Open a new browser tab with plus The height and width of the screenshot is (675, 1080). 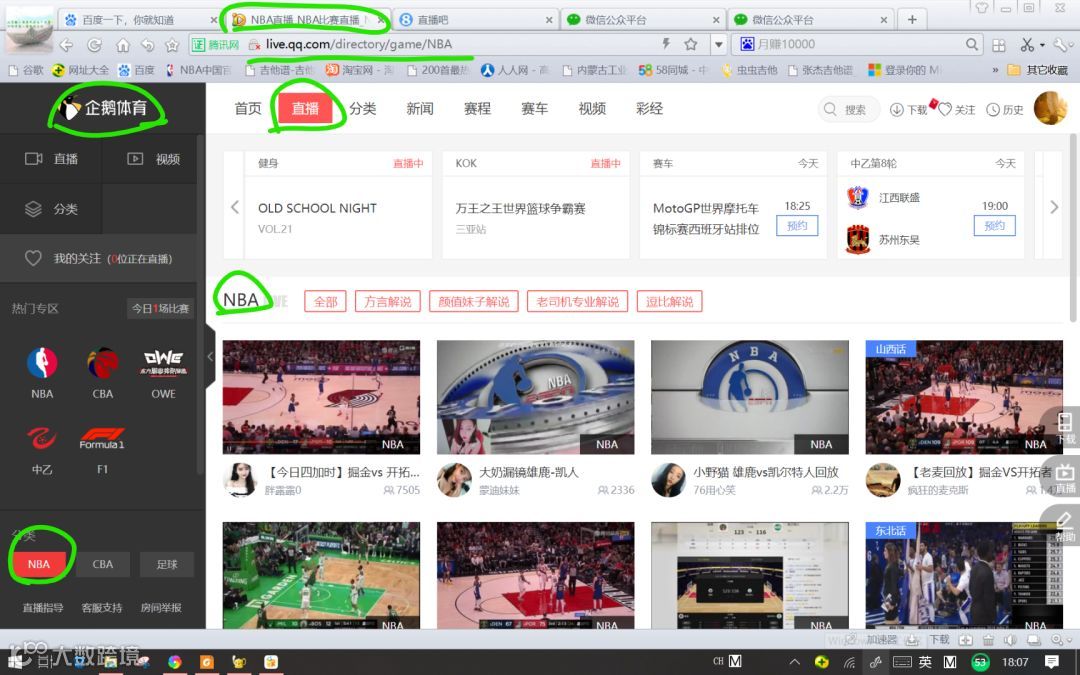(912, 19)
